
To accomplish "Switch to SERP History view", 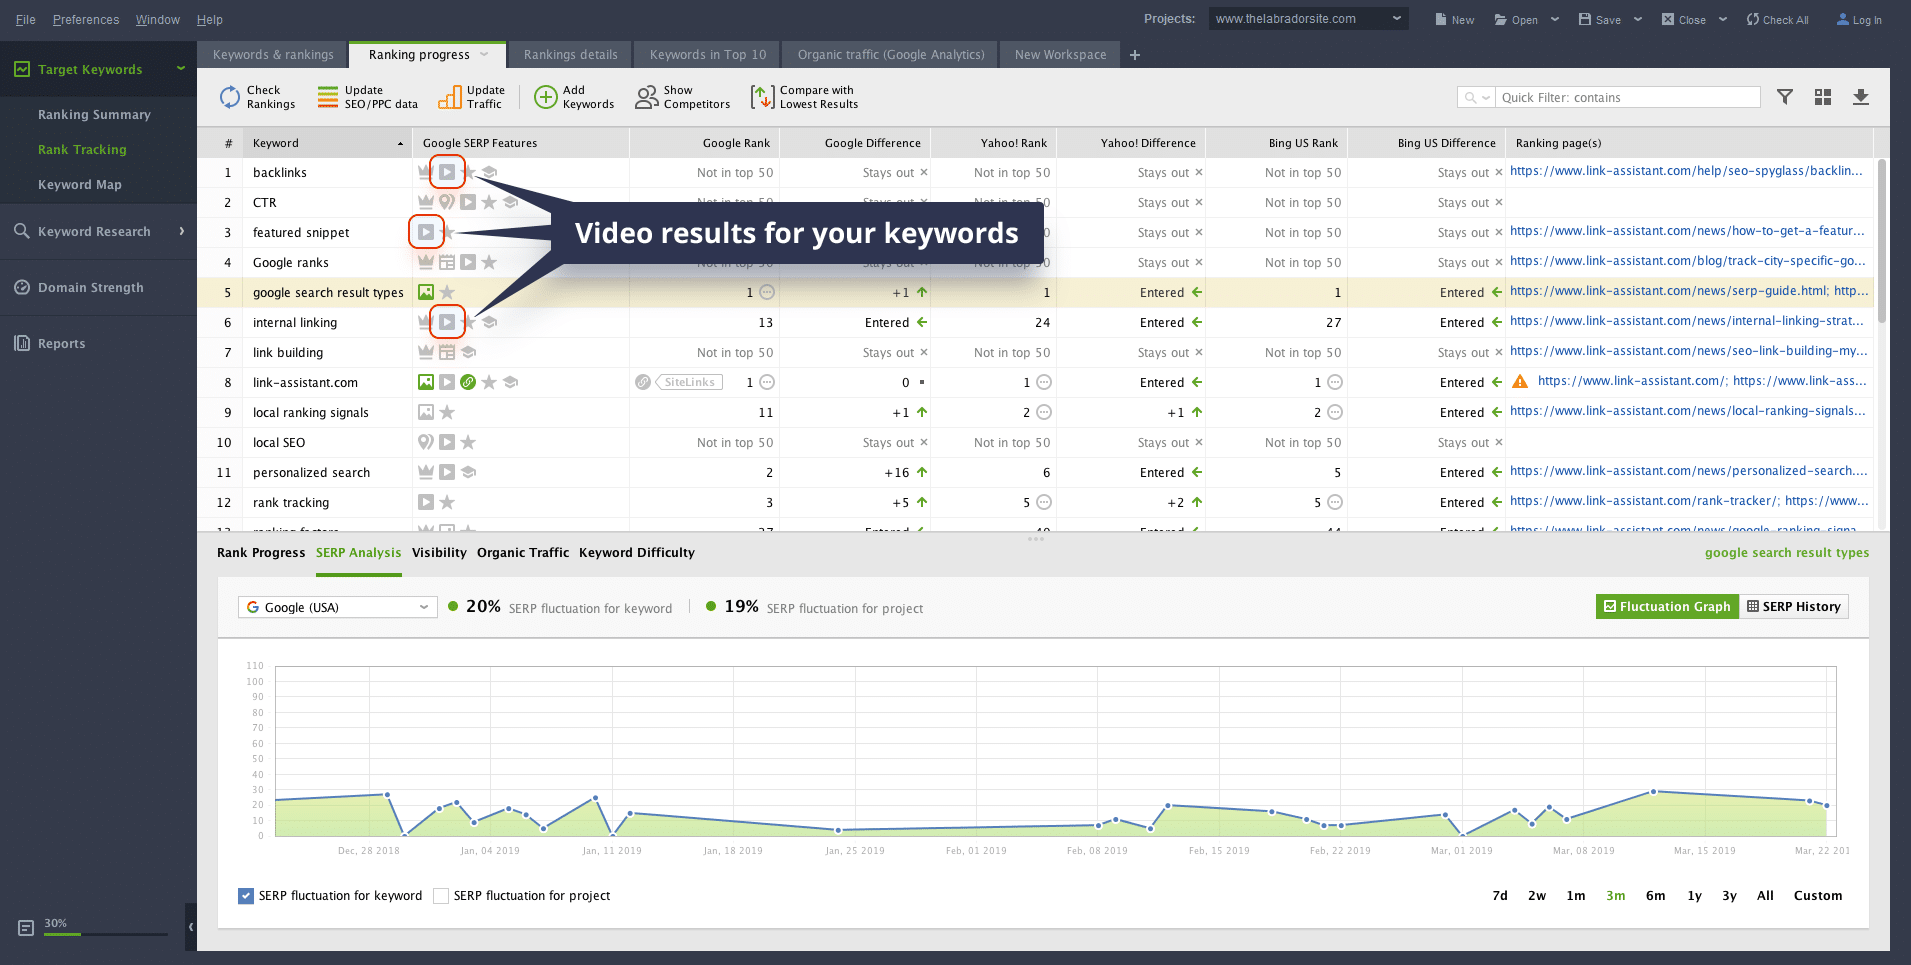I will pos(1795,606).
